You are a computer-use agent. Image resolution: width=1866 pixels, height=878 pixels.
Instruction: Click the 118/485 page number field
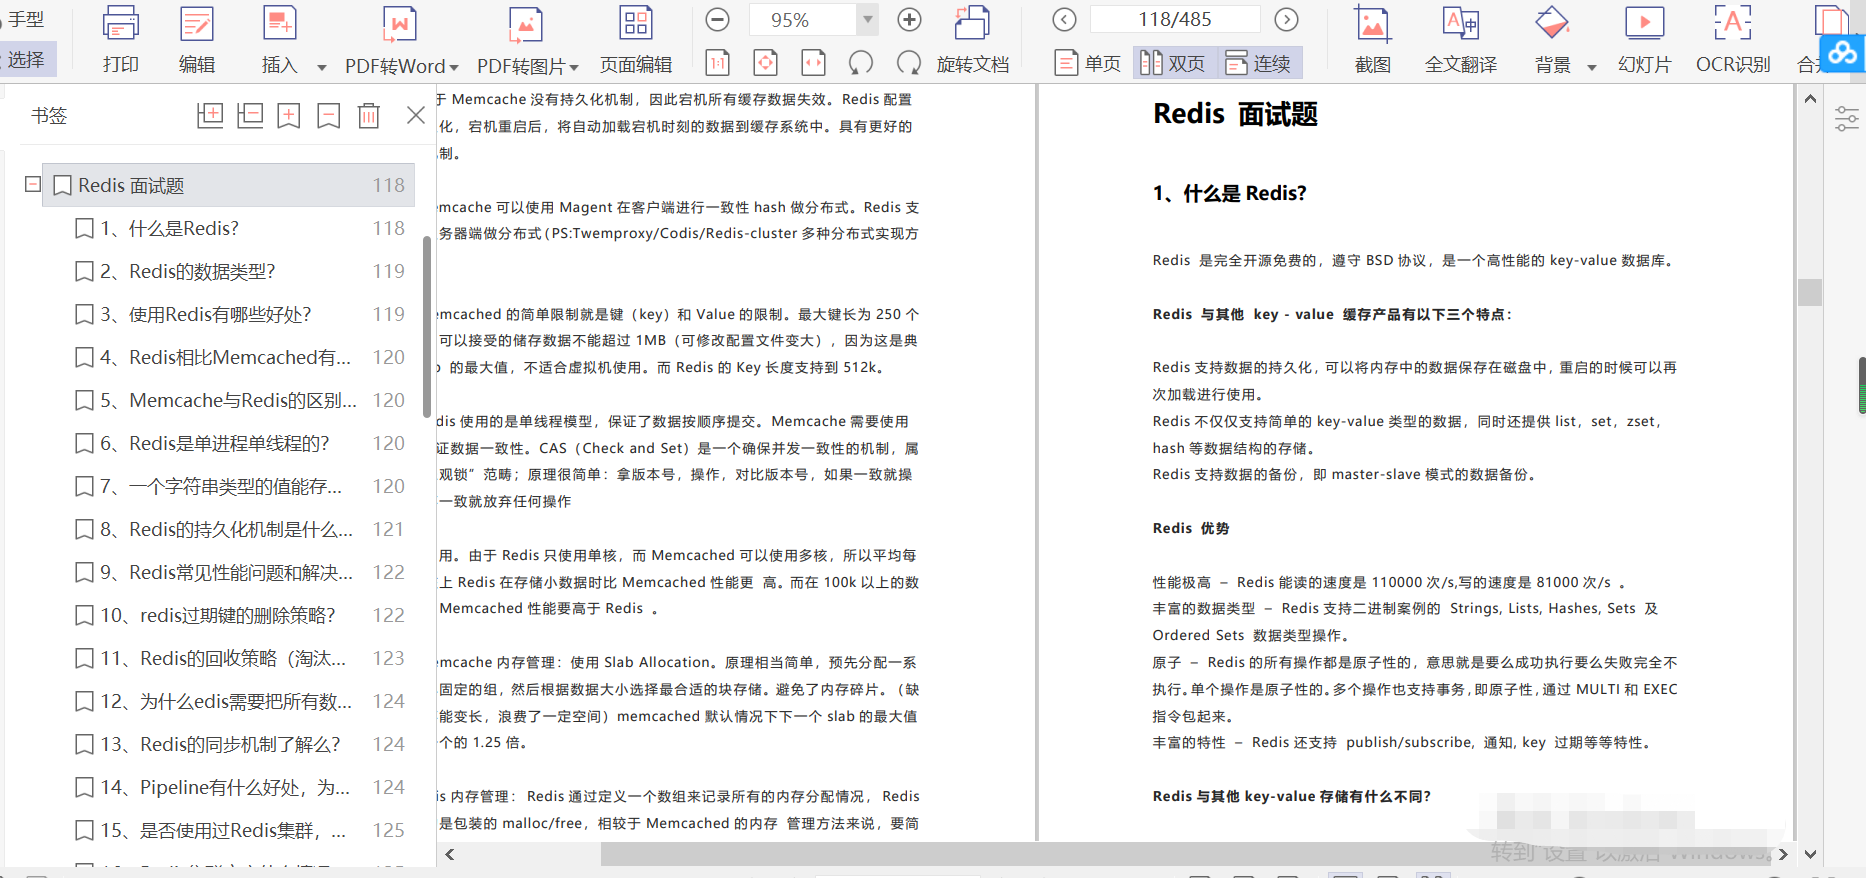pos(1175,19)
